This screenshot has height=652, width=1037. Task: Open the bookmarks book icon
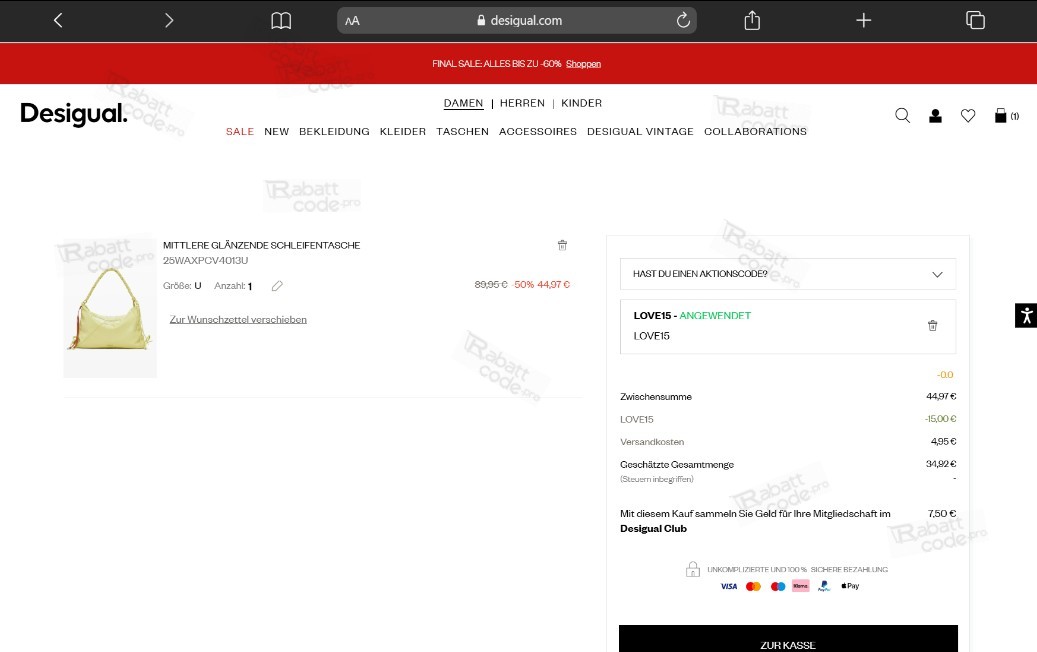coord(281,21)
